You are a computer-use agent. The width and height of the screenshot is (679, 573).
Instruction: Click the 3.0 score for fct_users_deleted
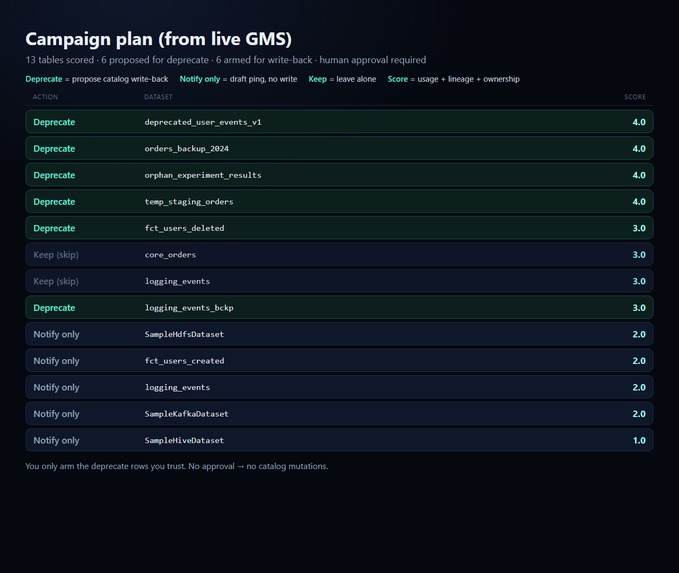tap(639, 228)
